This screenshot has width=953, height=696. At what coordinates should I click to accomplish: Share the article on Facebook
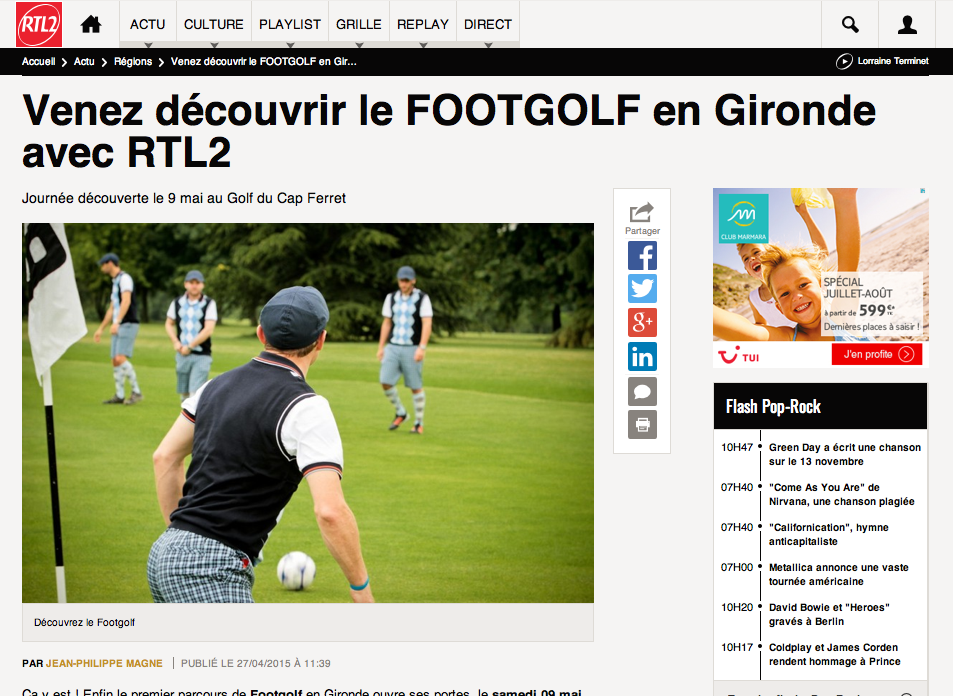point(642,255)
